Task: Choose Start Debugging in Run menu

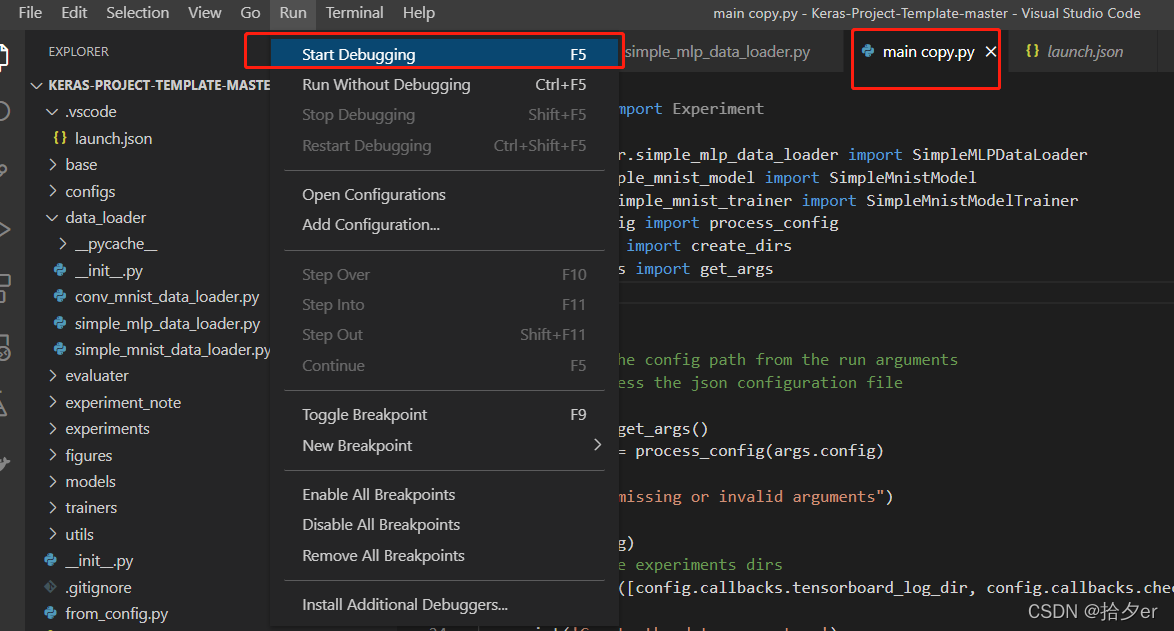Action: [x=445, y=54]
